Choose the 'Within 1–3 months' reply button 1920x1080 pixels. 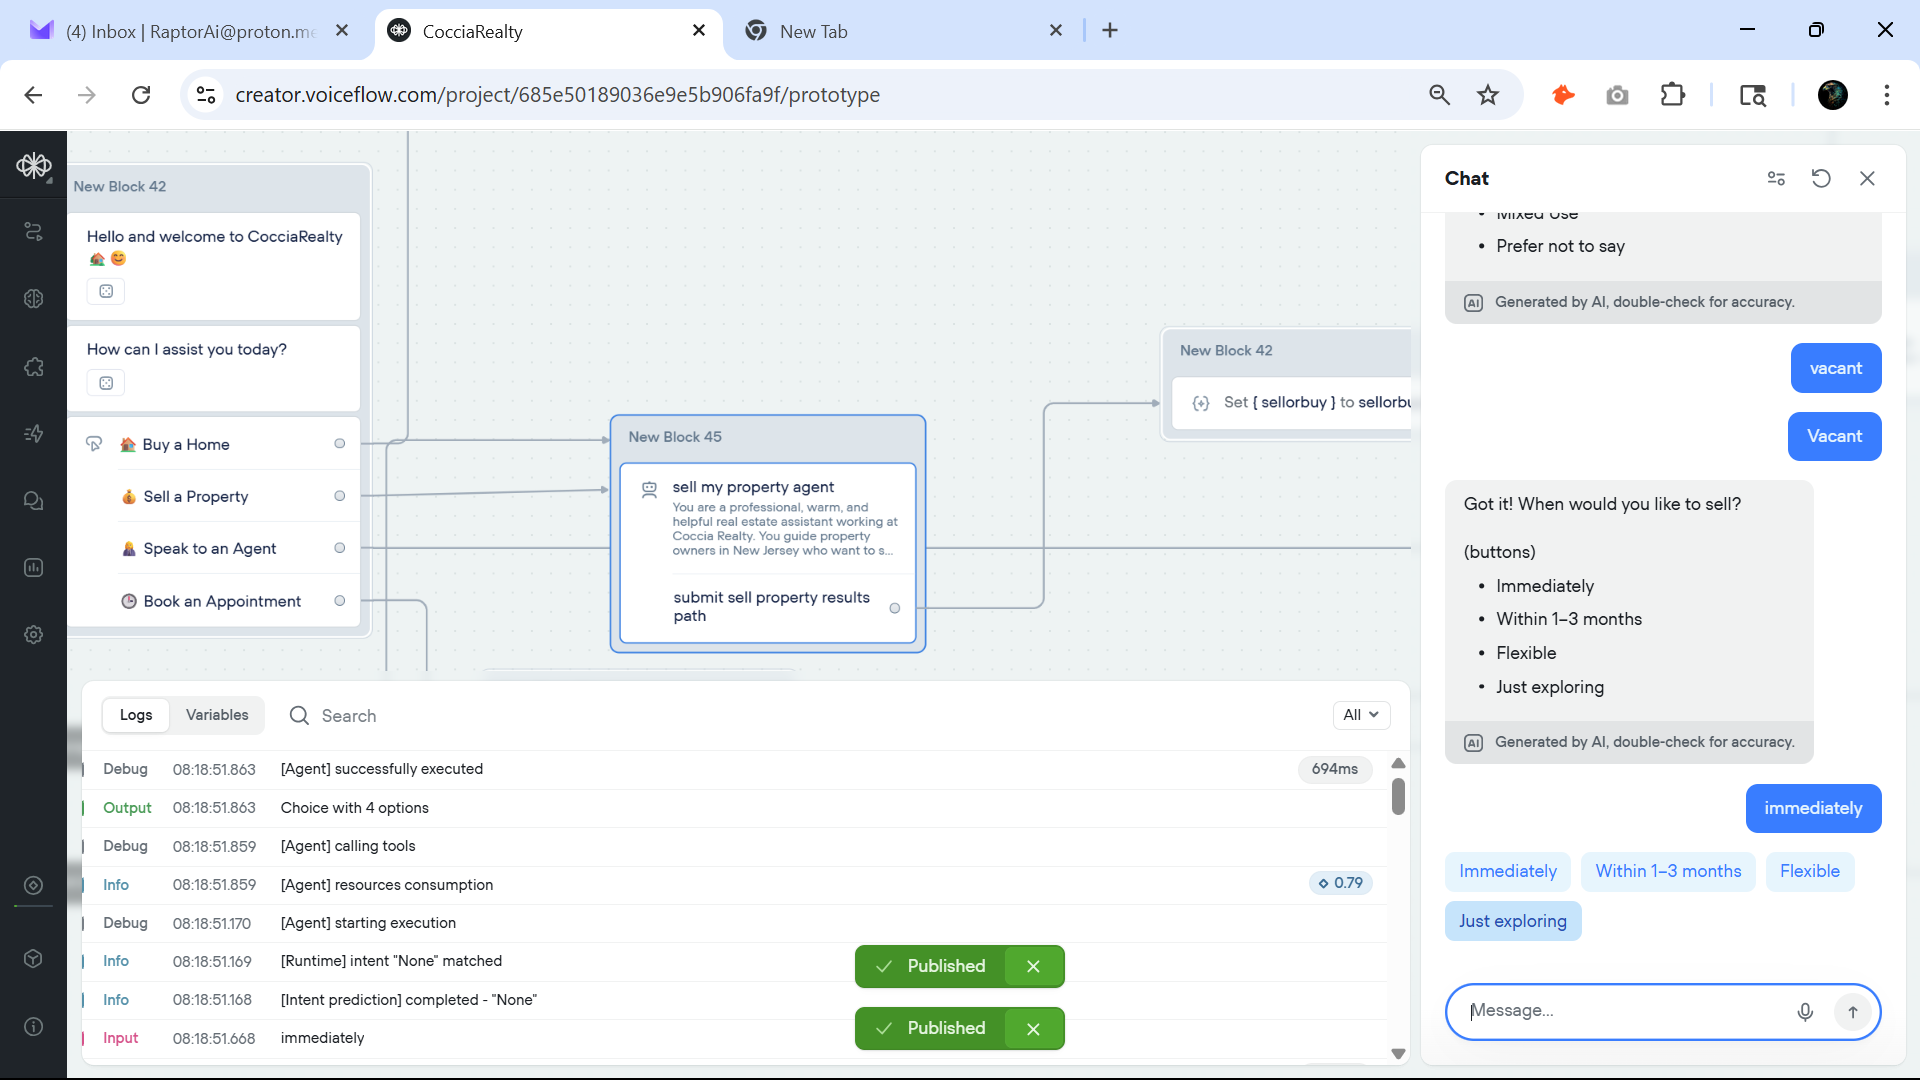(x=1668, y=871)
